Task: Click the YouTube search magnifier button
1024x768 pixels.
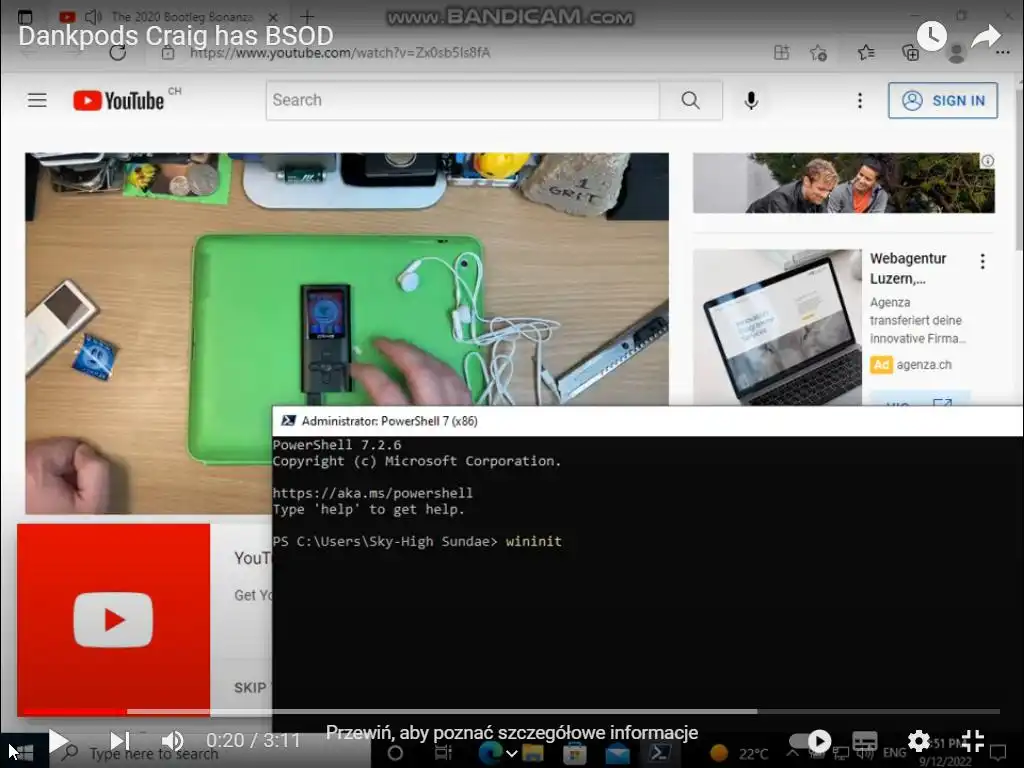Action: click(x=690, y=100)
